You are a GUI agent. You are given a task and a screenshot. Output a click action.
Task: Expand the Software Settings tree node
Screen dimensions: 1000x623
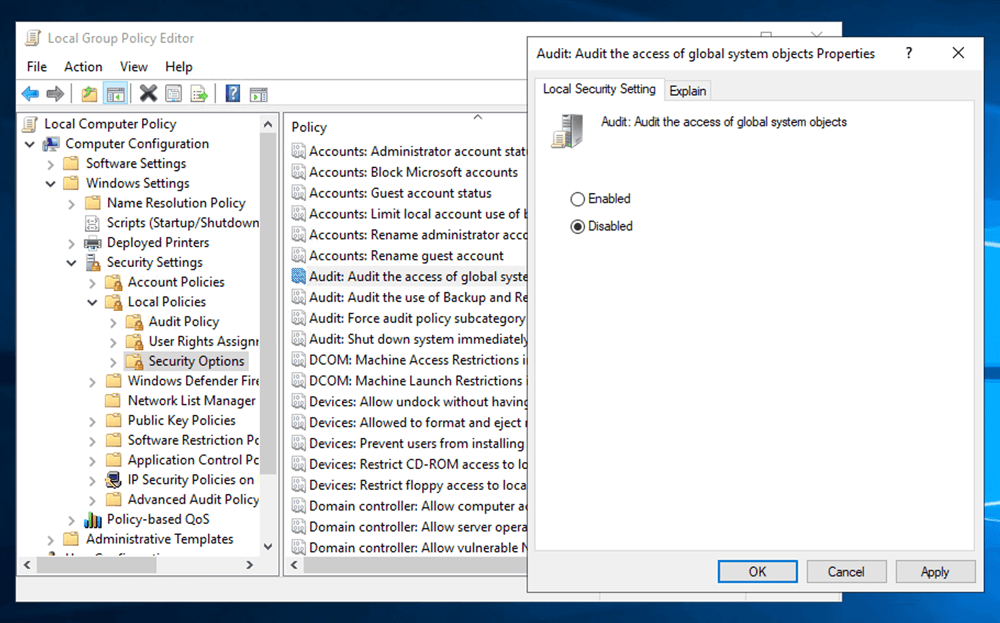coord(50,164)
